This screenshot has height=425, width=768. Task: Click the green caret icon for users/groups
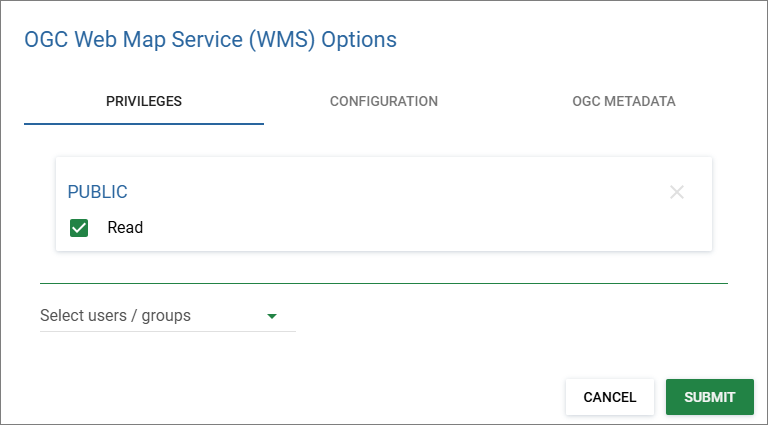271,316
